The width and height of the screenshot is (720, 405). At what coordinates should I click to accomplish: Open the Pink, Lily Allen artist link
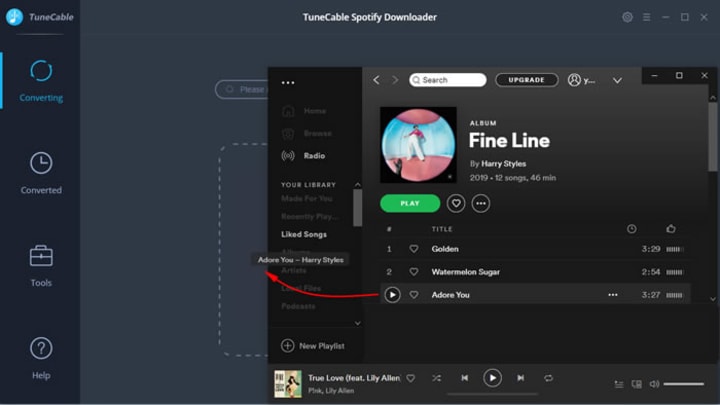tap(331, 391)
